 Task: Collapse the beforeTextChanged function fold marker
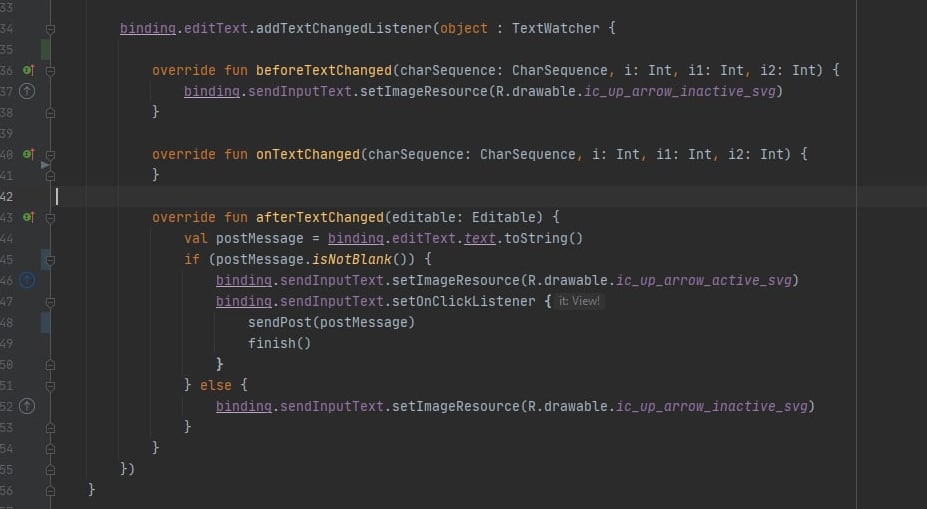(x=50, y=71)
